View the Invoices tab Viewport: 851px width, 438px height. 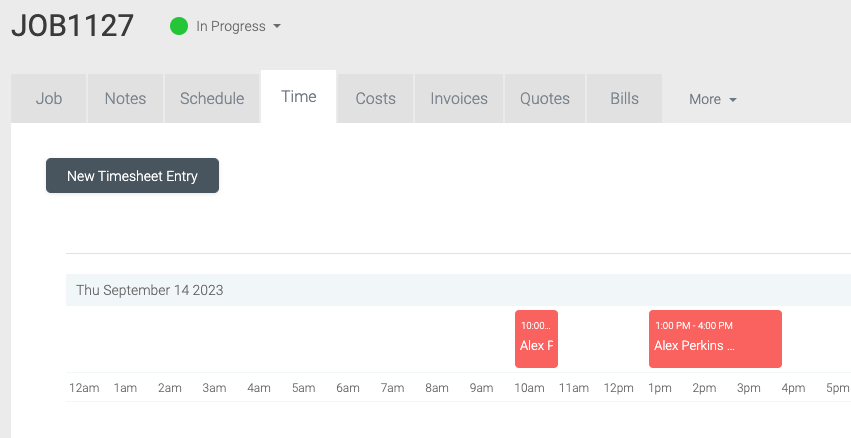[459, 98]
